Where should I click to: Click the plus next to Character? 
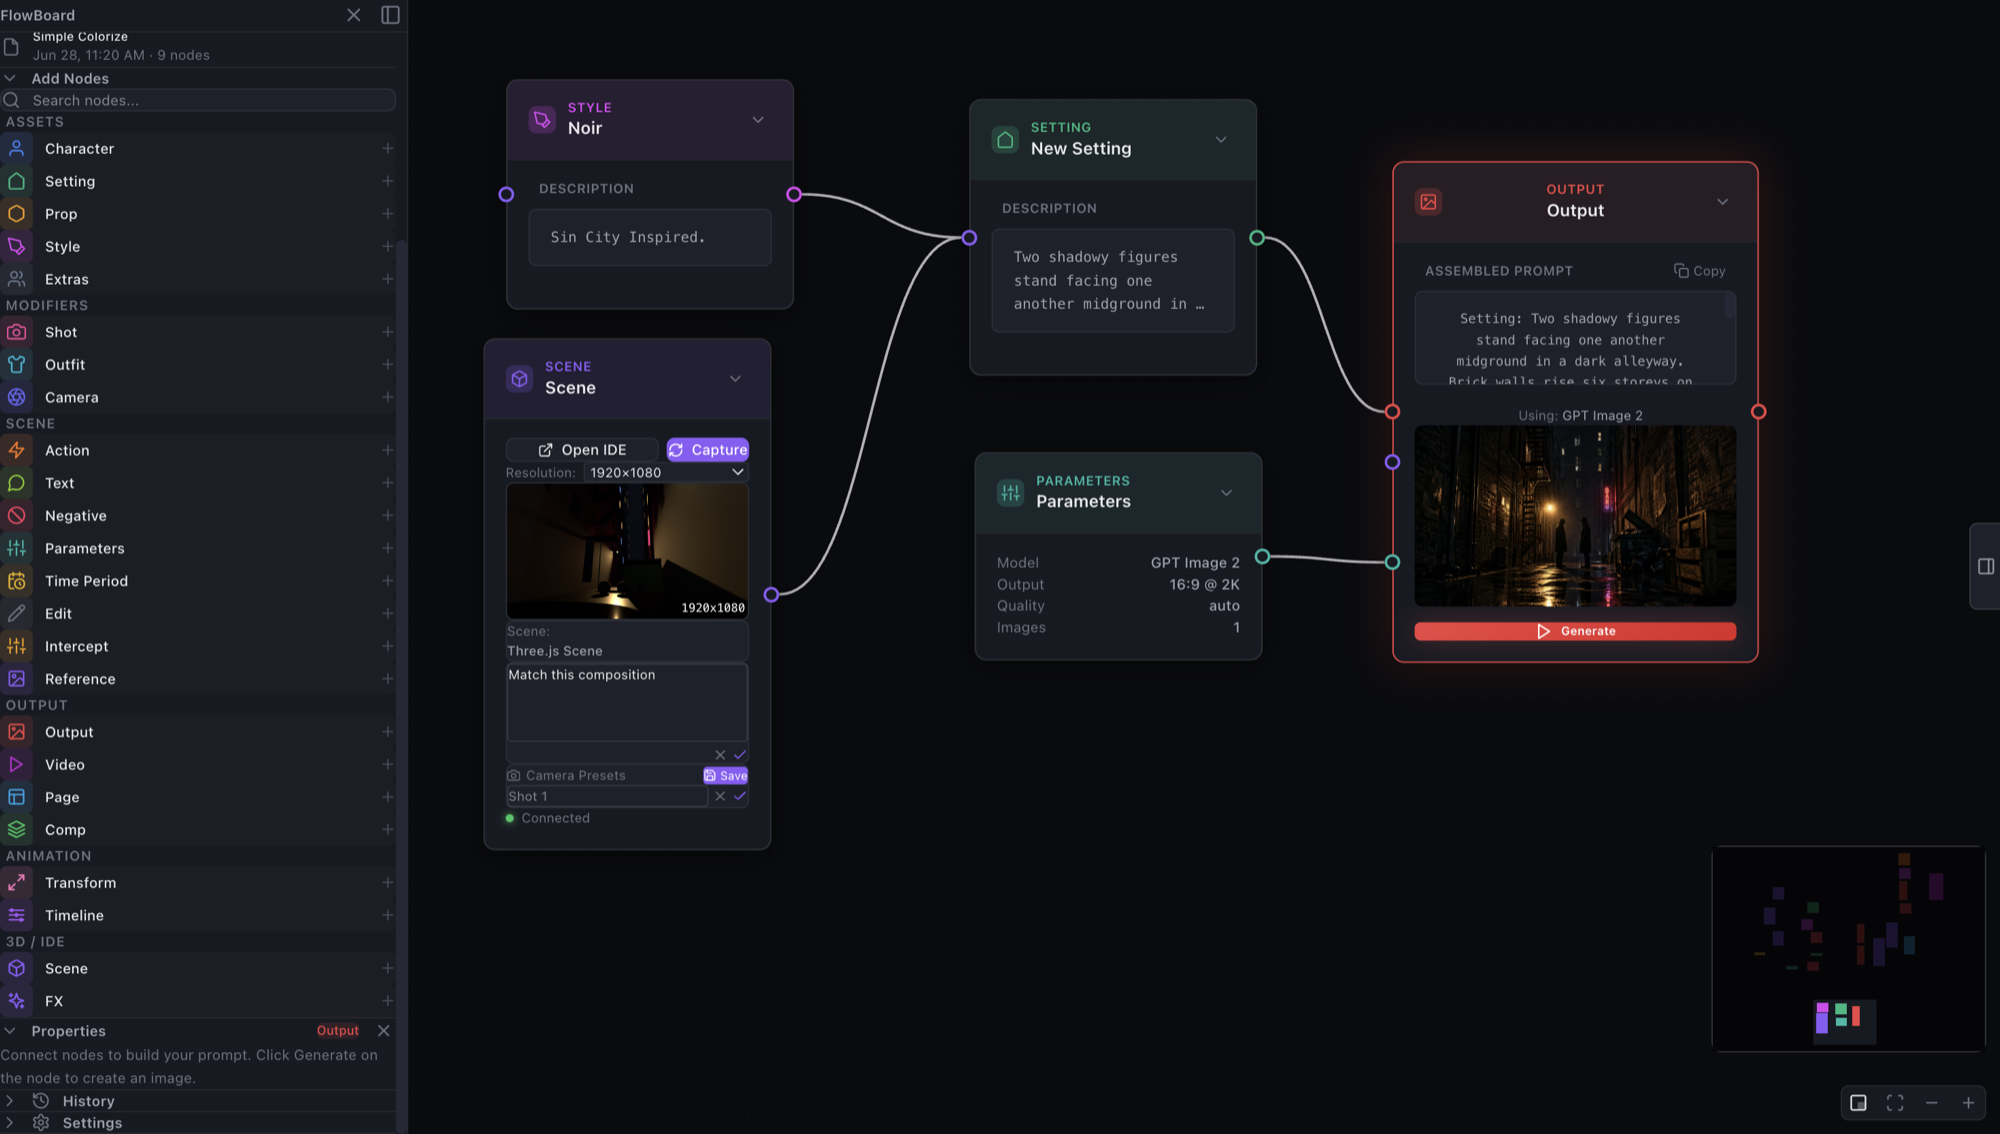coord(387,148)
